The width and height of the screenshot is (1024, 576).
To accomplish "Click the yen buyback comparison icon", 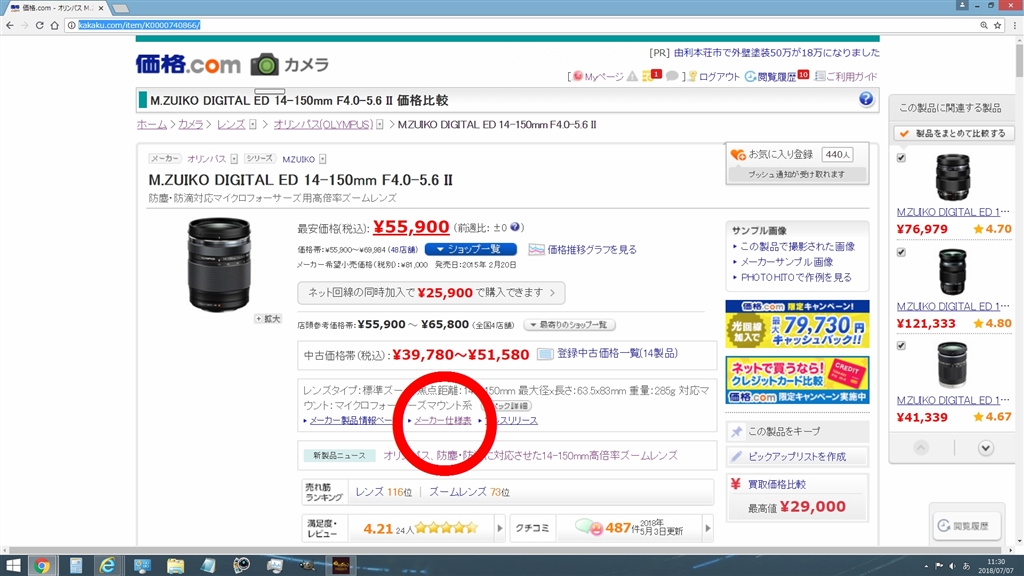I will pyautogui.click(x=736, y=484).
